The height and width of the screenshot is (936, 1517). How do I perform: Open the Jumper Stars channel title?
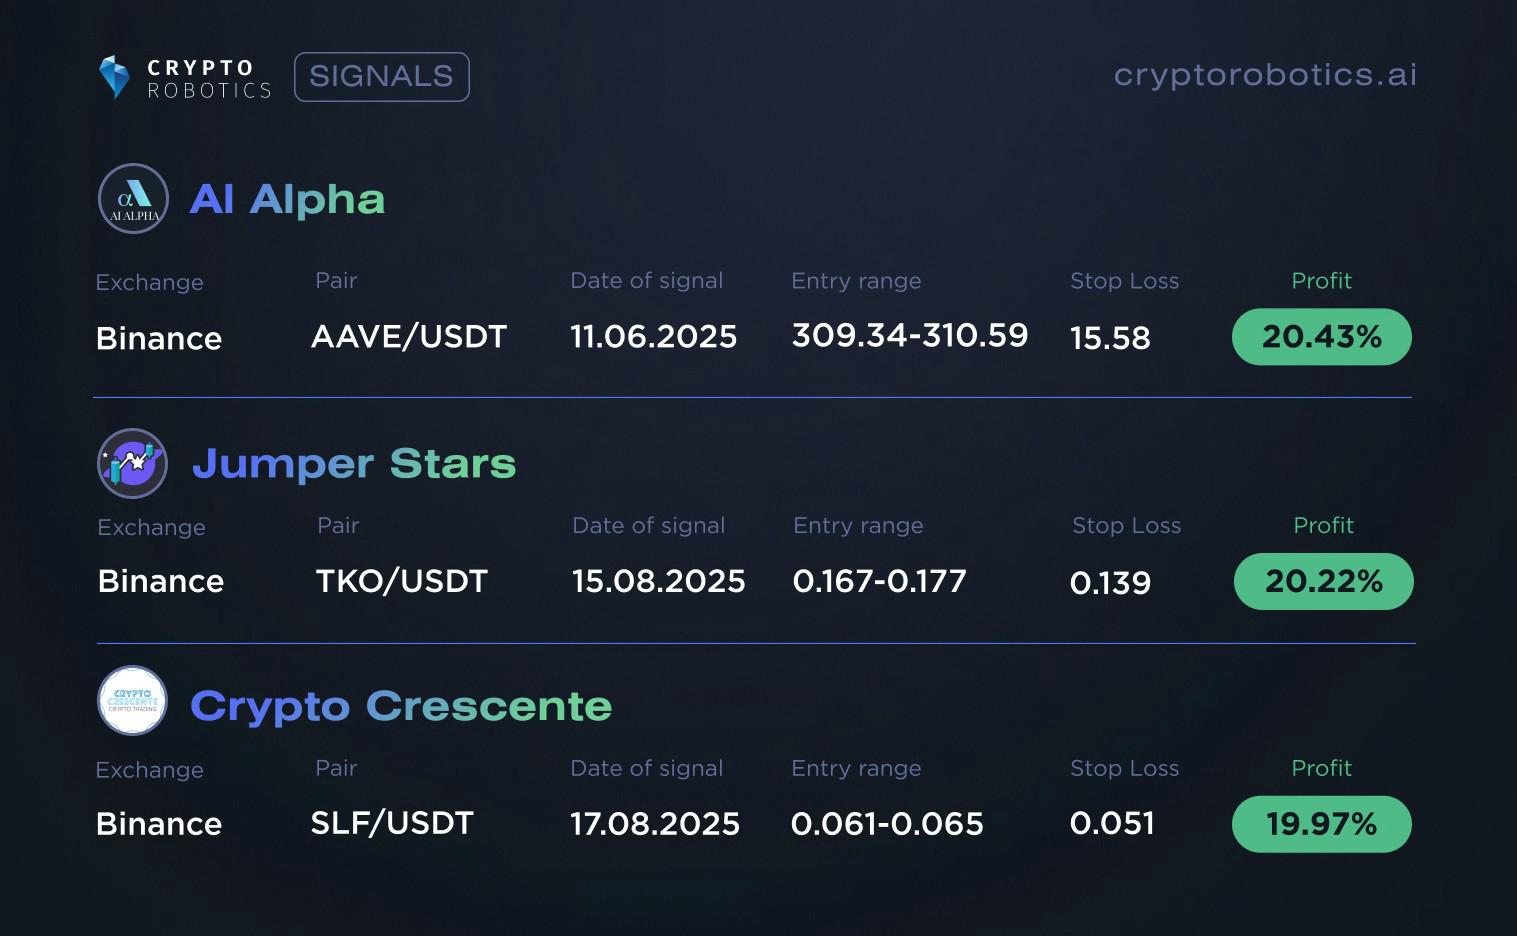pyautogui.click(x=354, y=463)
